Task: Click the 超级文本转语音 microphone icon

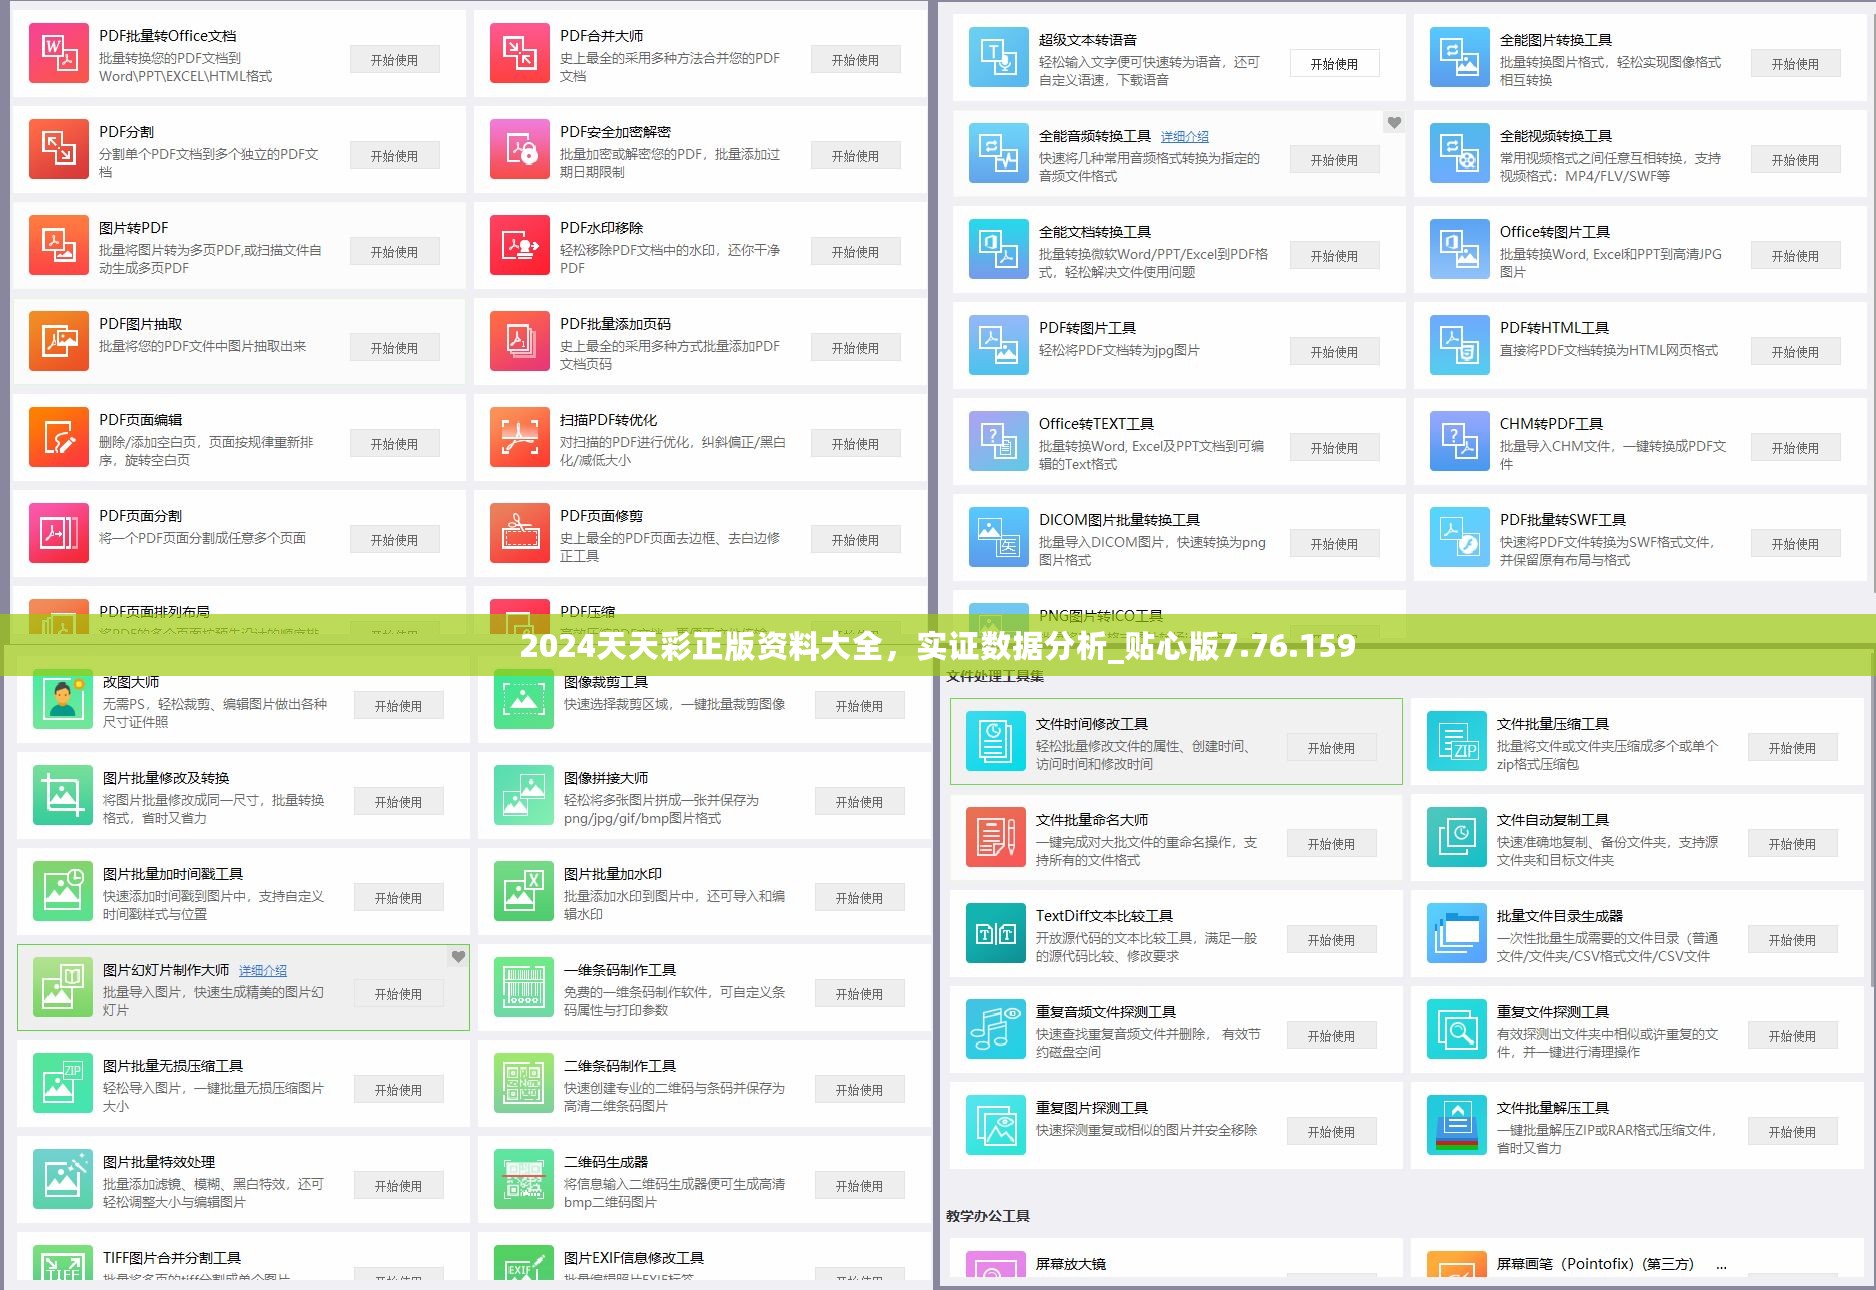Action: pyautogui.click(x=999, y=57)
